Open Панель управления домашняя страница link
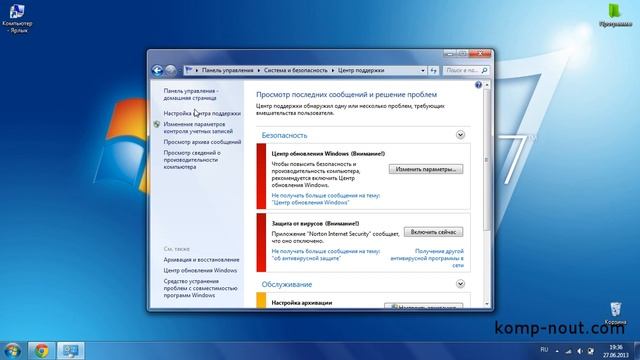This screenshot has height=360, width=640. point(191,94)
